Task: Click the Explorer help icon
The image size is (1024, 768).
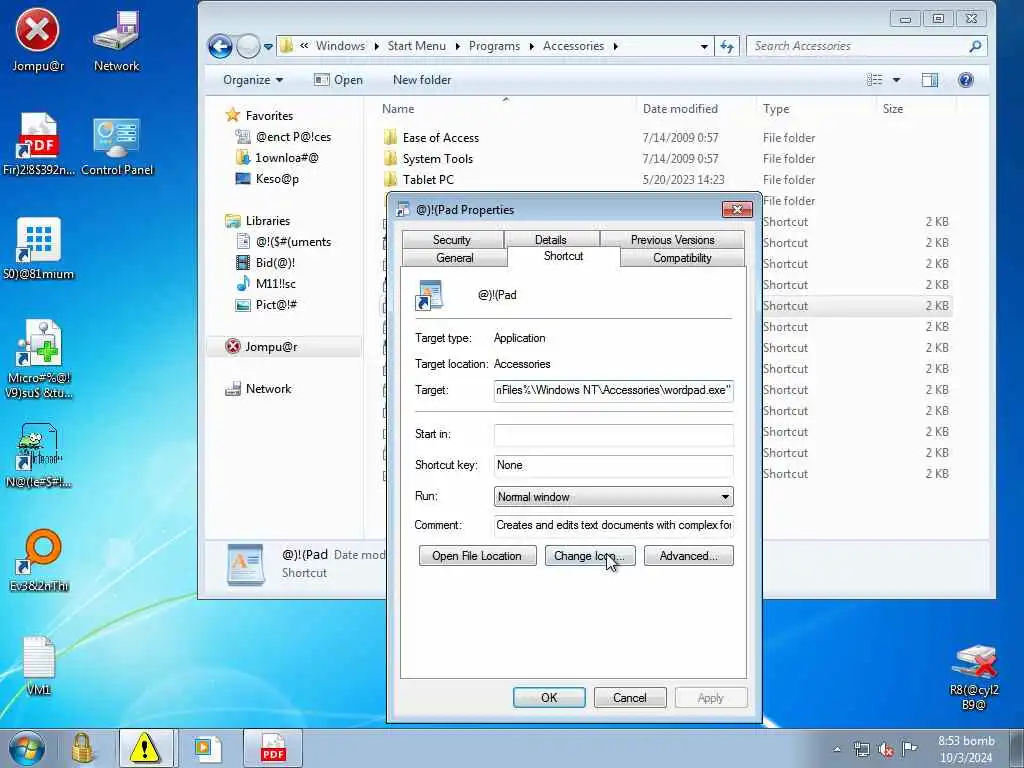Action: point(965,80)
